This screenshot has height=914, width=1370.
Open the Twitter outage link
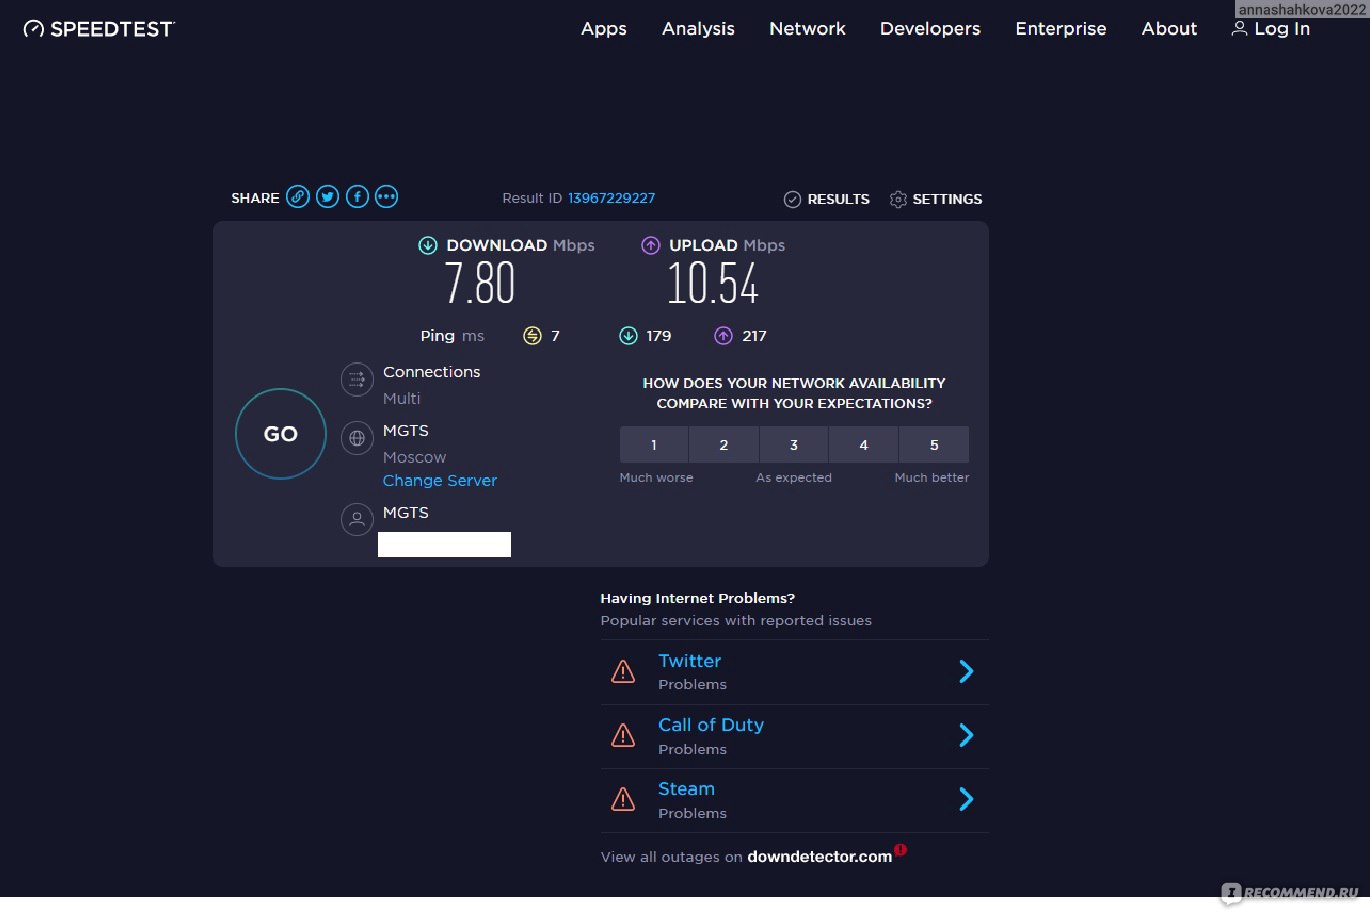click(x=689, y=661)
